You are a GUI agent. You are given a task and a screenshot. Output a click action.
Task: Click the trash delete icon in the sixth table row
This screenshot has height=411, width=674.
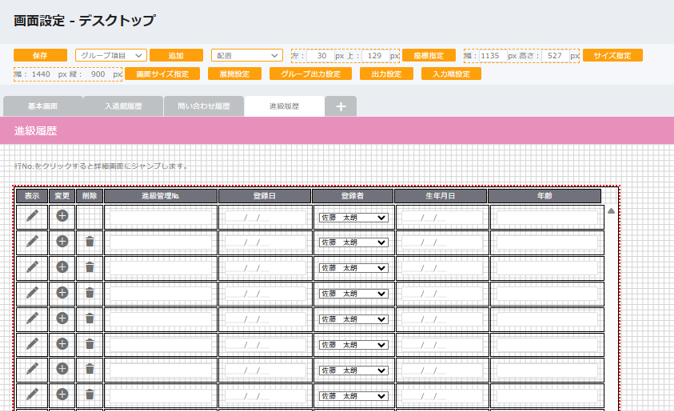pos(89,344)
